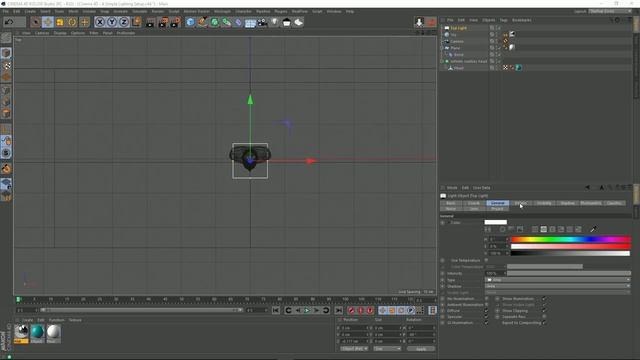Image resolution: width=640 pixels, height=360 pixels.
Task: Open Edit Render Settings icon
Action: [175, 22]
